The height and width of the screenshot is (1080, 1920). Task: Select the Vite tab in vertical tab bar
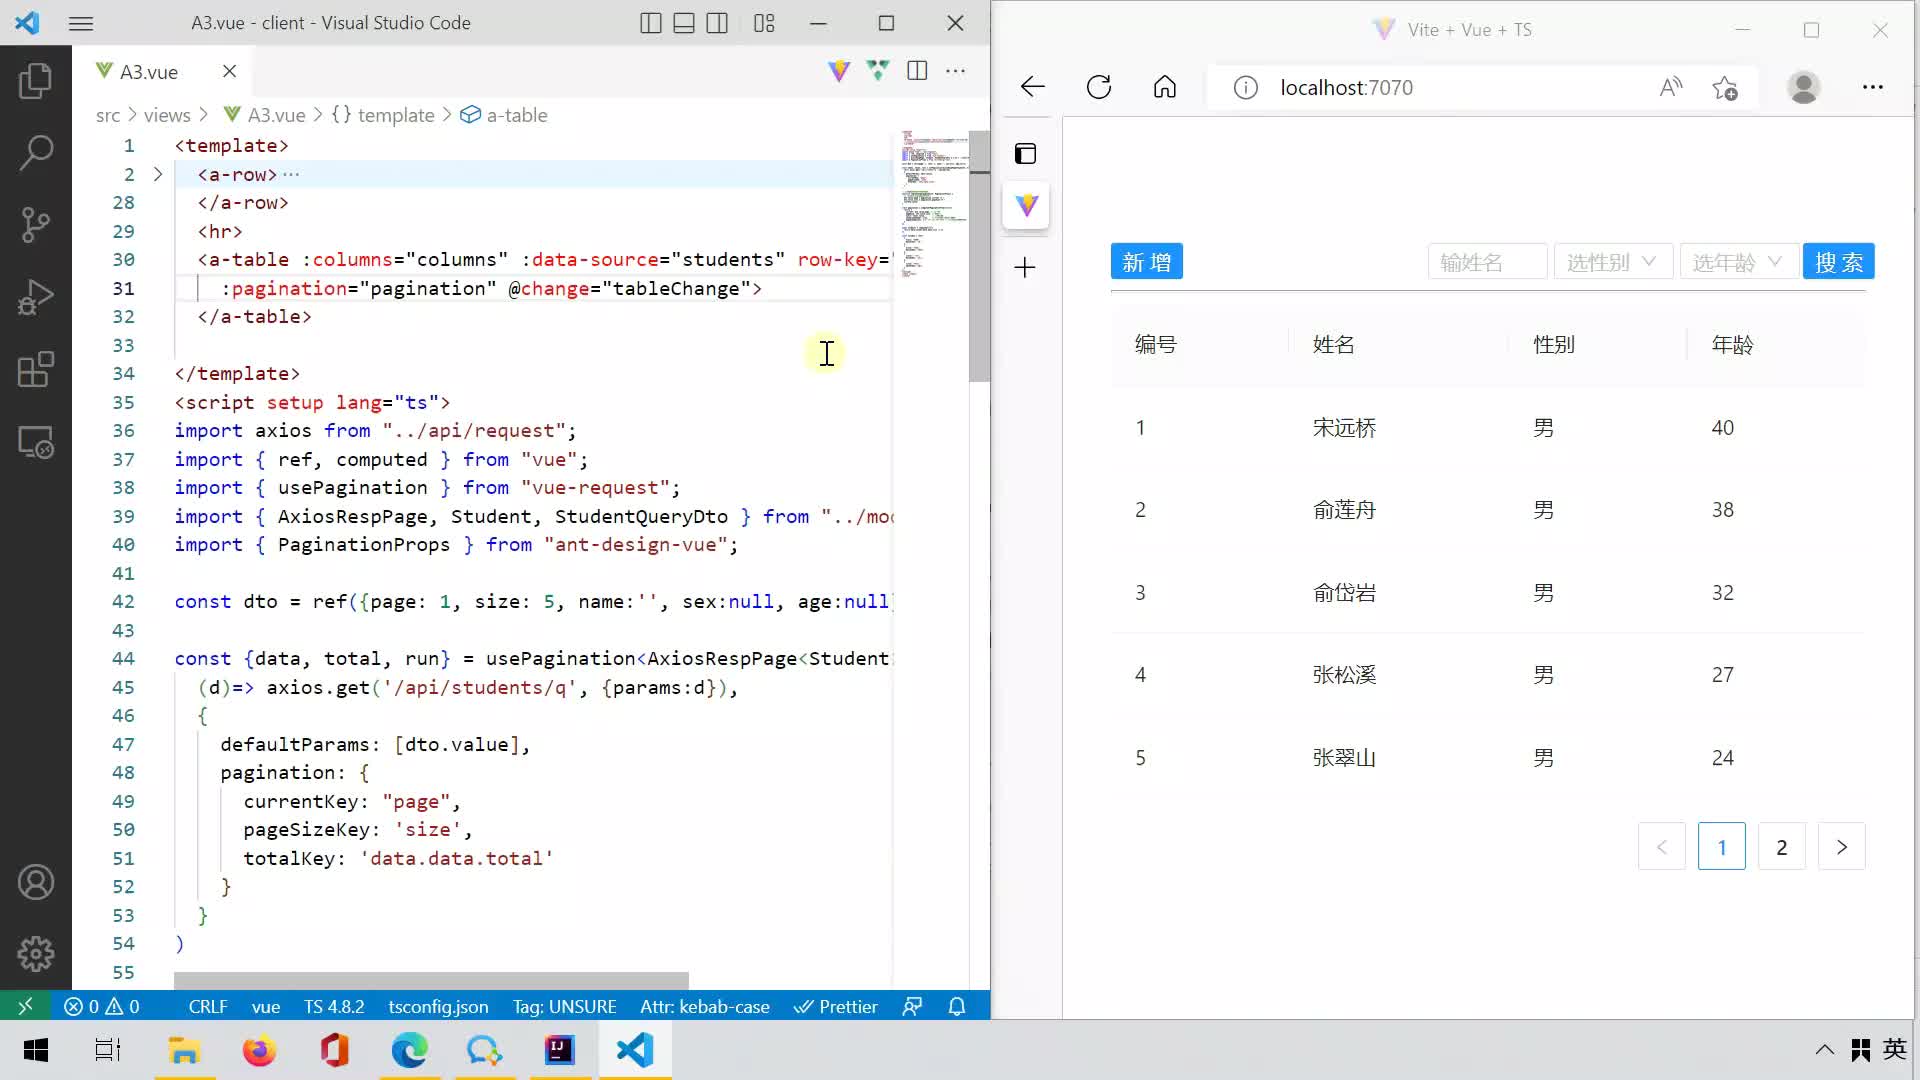(1026, 205)
